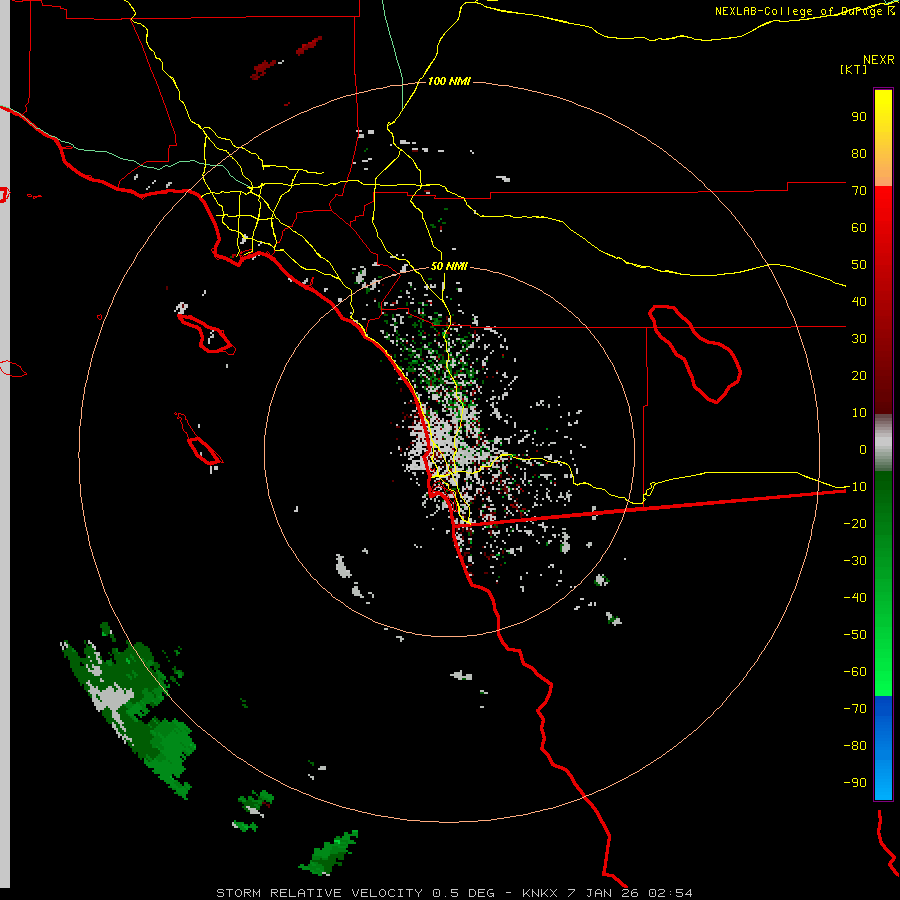Click the positive 90 scale label
Image resolution: width=900 pixels, height=900 pixels.
(859, 117)
